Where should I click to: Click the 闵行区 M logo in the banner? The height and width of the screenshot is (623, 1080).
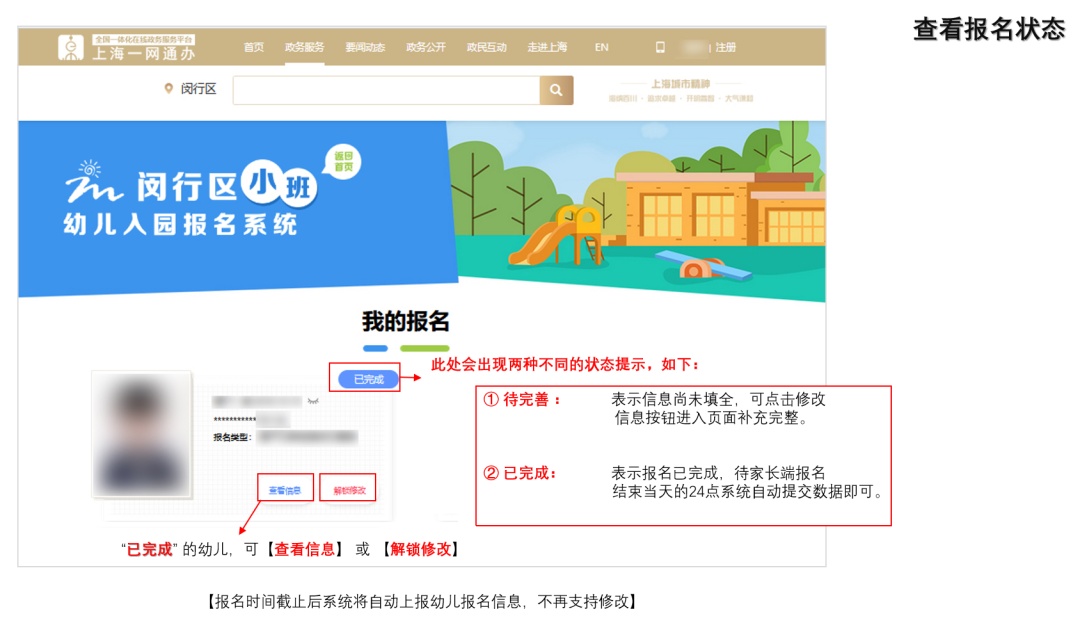point(94,182)
